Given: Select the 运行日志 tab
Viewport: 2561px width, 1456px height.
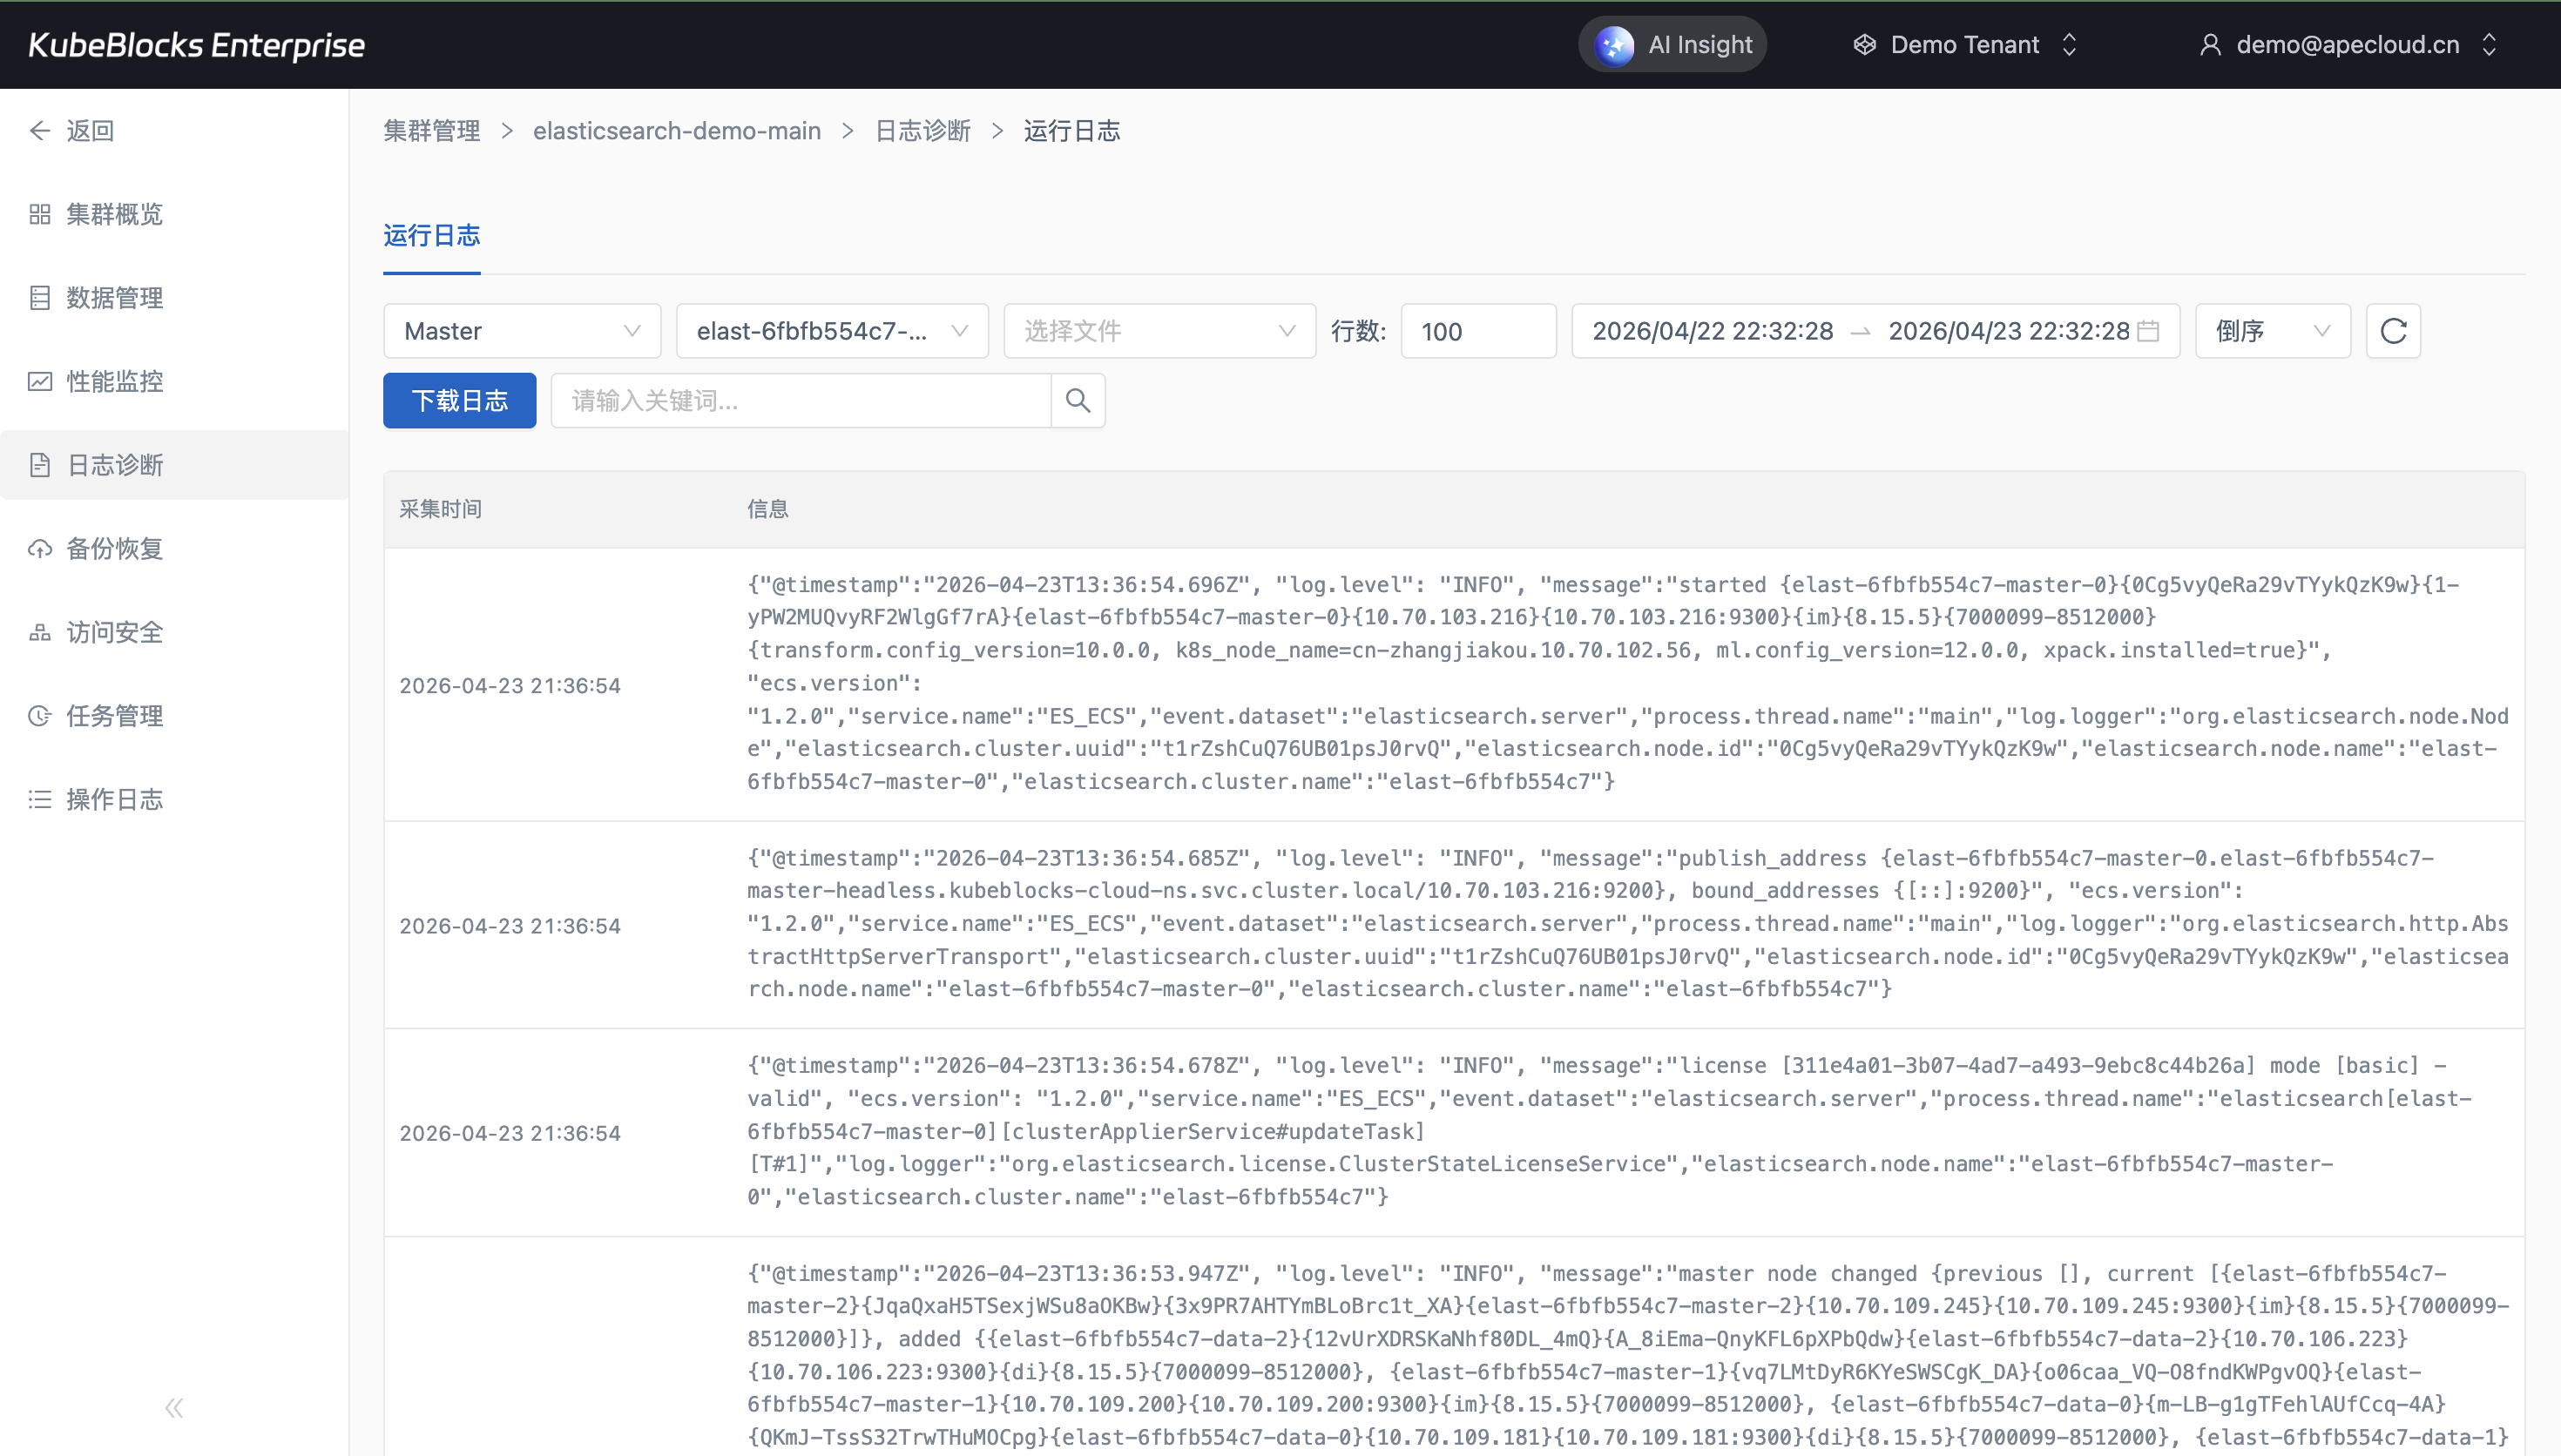Looking at the screenshot, I should tap(431, 236).
